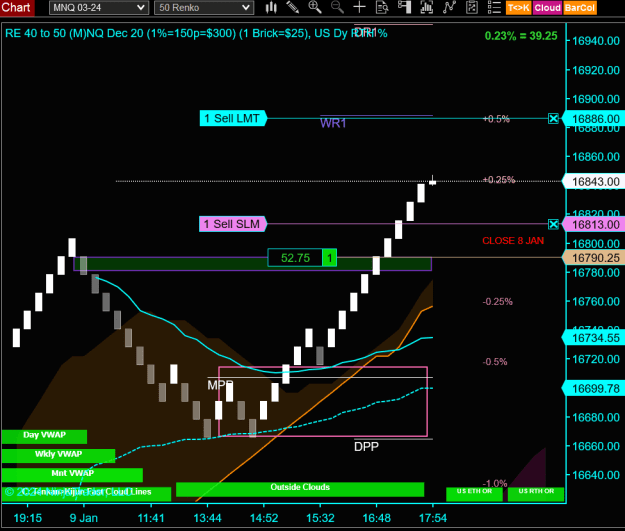Click the 16940.00 price axis label
Screen dimensions: 625x531
pos(596,41)
